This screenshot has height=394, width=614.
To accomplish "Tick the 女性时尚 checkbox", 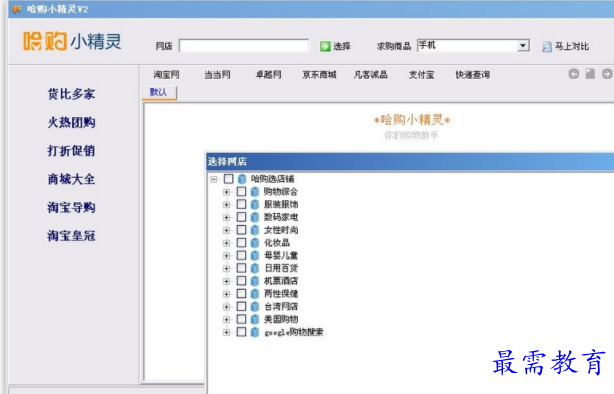I will [241, 230].
